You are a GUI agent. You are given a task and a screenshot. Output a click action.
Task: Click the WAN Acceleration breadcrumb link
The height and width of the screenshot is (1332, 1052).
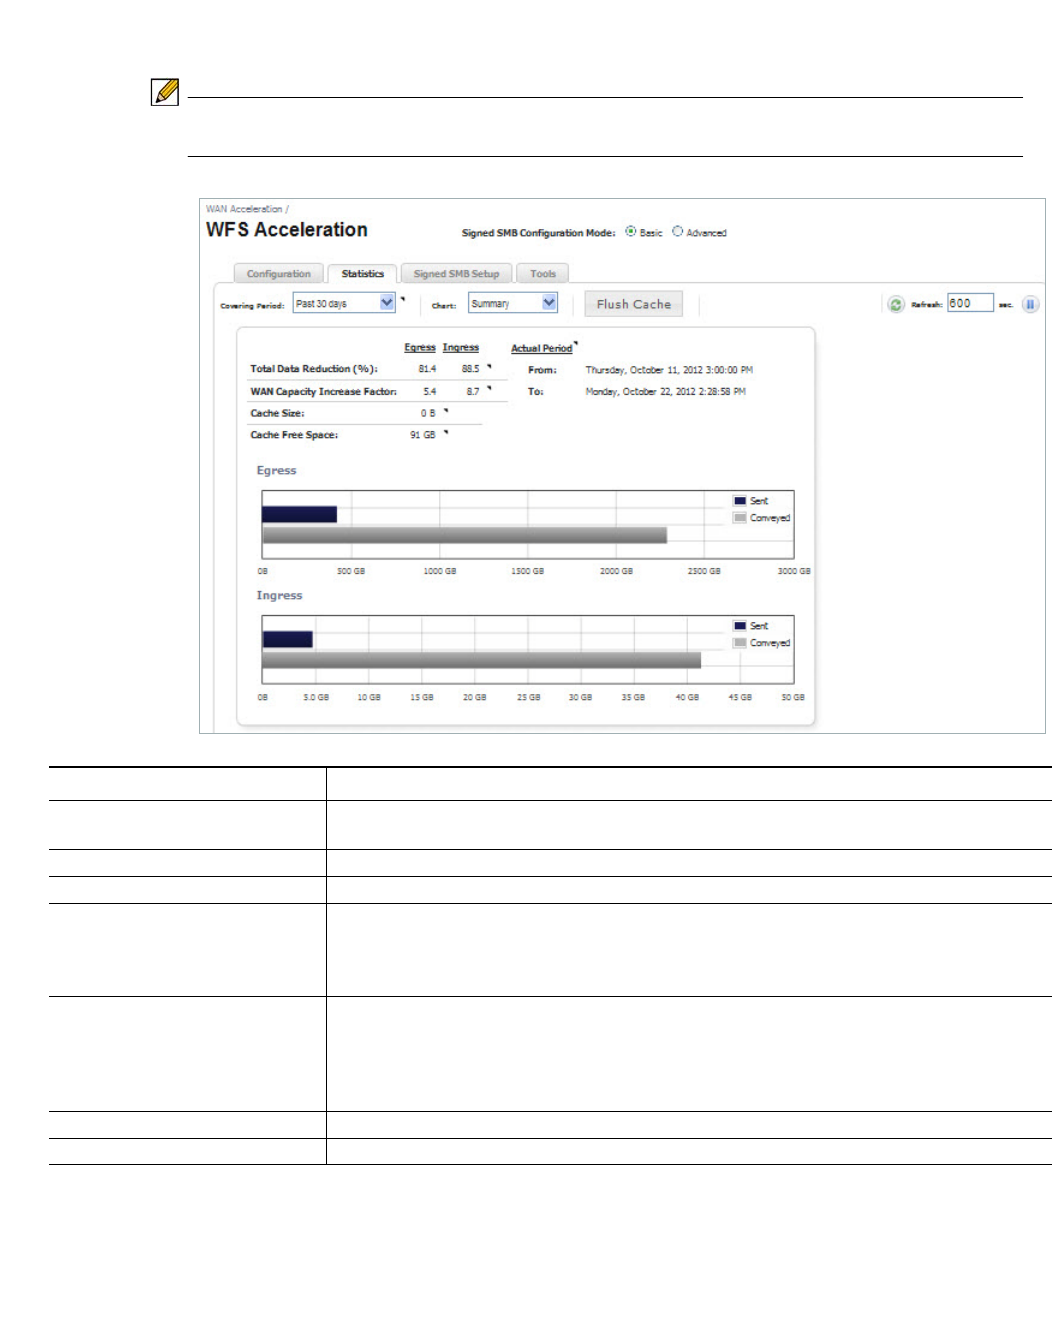(244, 209)
